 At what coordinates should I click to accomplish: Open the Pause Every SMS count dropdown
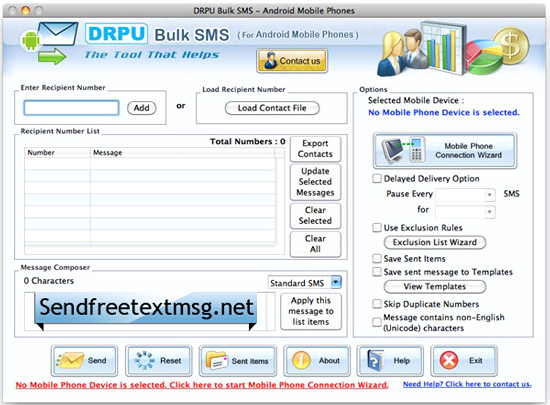(x=465, y=194)
